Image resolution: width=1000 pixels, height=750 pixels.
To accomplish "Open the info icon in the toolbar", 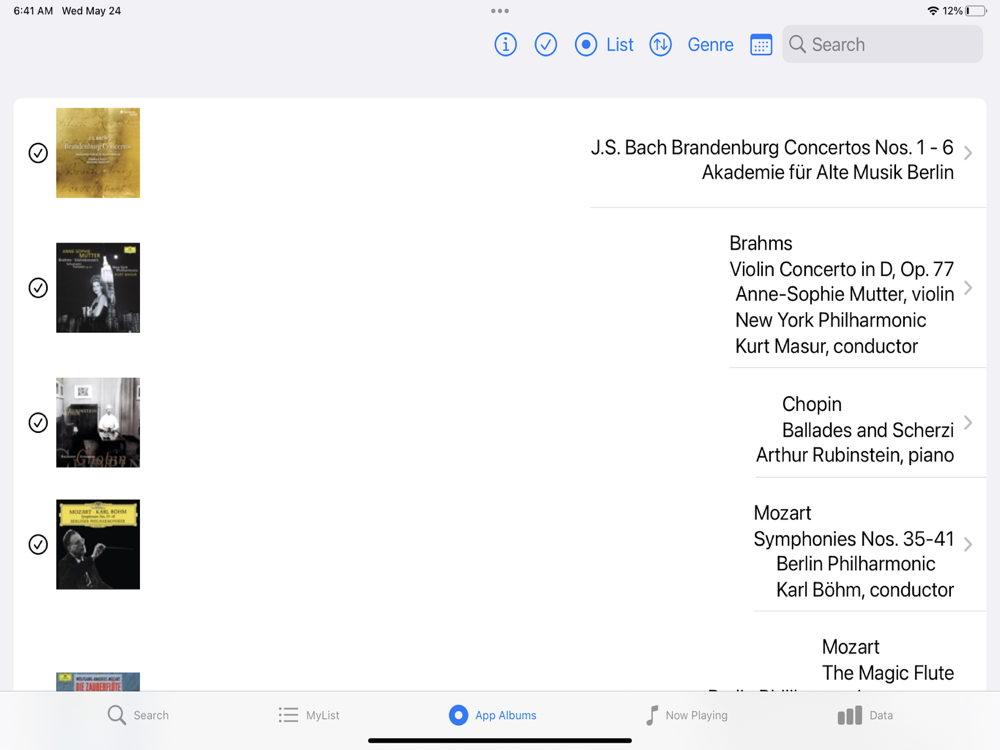I will click(505, 45).
